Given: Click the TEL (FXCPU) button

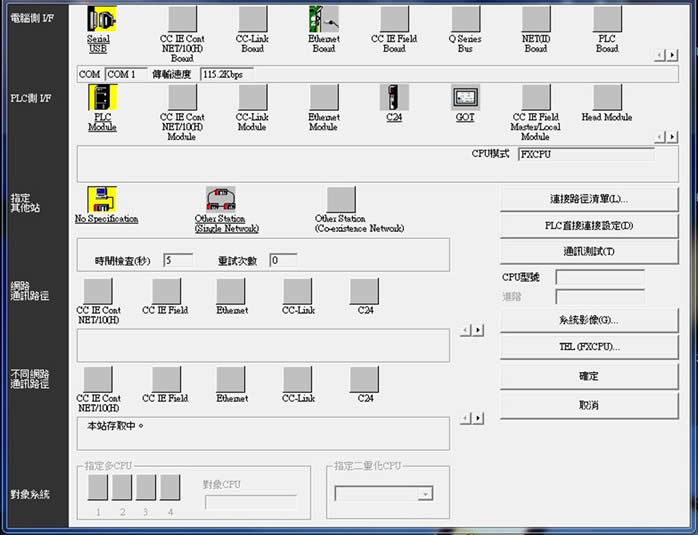Looking at the screenshot, I should pos(588,347).
